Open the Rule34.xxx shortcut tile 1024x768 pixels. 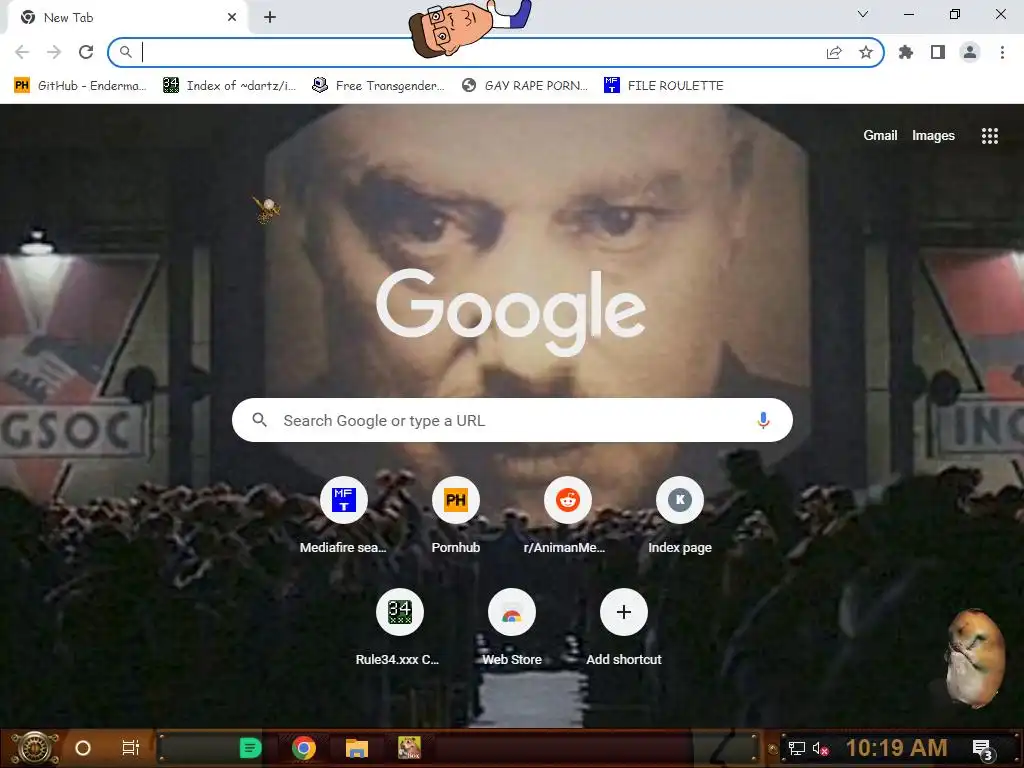click(x=400, y=628)
